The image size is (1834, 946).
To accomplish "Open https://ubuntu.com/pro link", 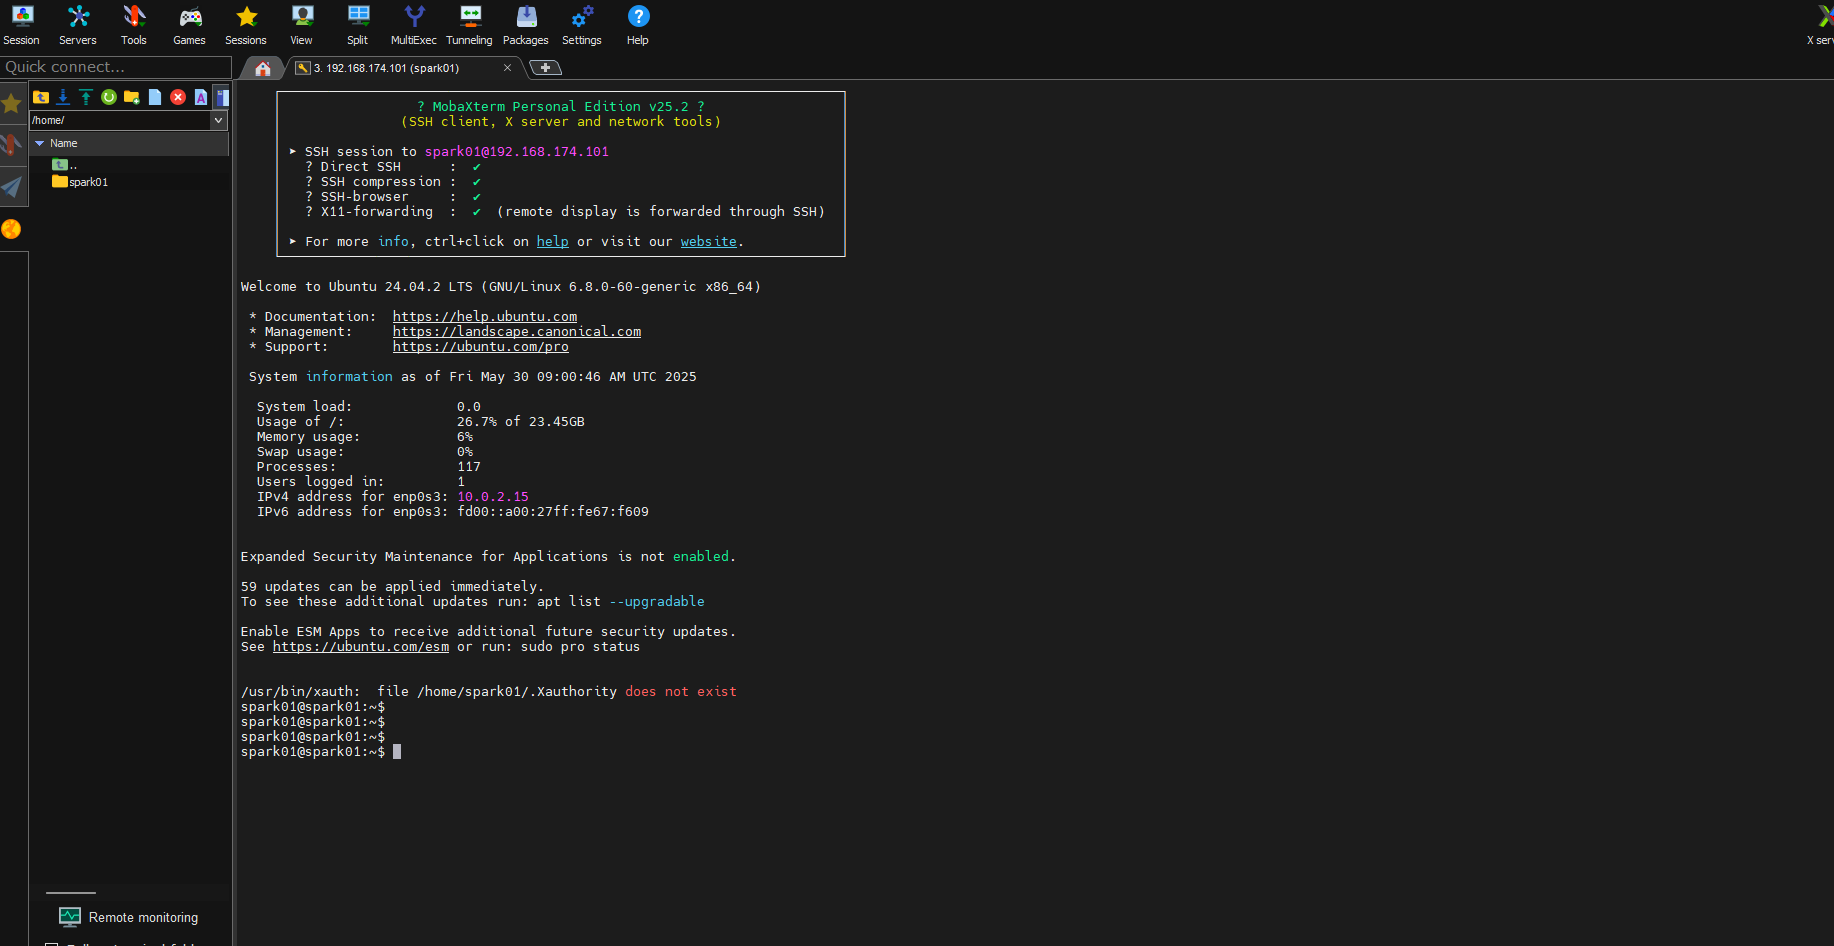I will coord(481,346).
